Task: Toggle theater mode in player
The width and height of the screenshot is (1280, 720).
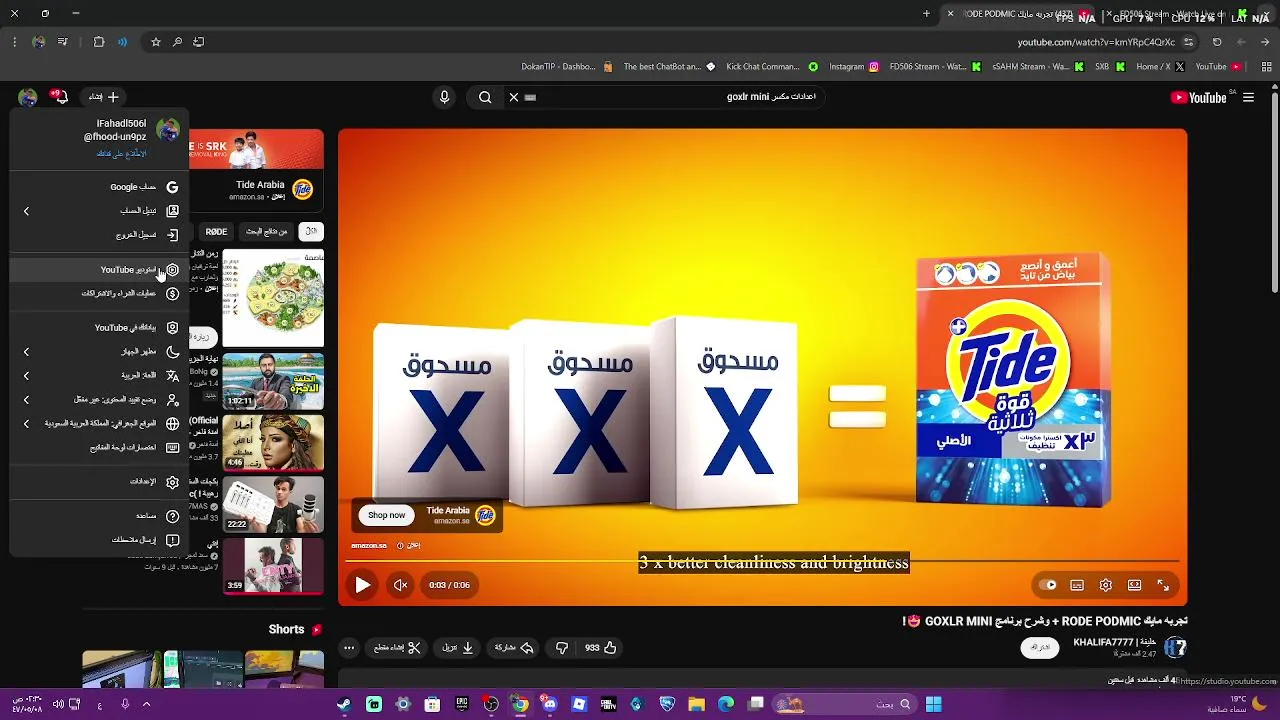Action: tap(1135, 585)
